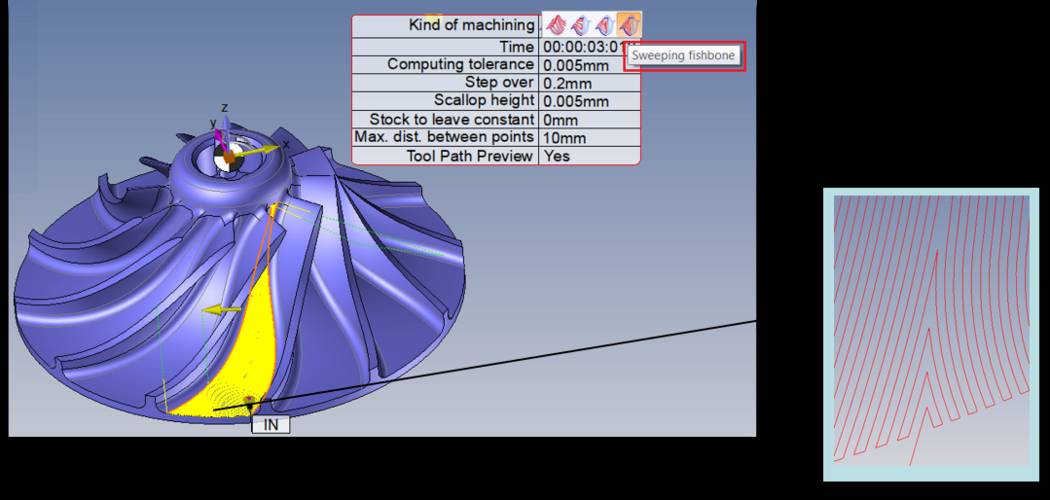Pick the second Kind of machining icon
The image size is (1050, 500).
click(580, 25)
